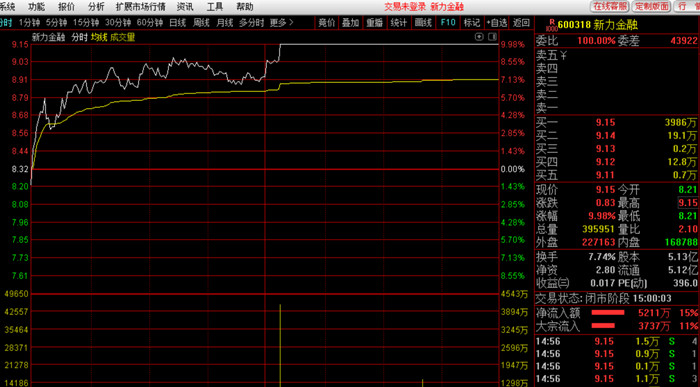This screenshot has width=700, height=387.
Task: Click the 分时 legend label in the chart
Action: click(79, 37)
